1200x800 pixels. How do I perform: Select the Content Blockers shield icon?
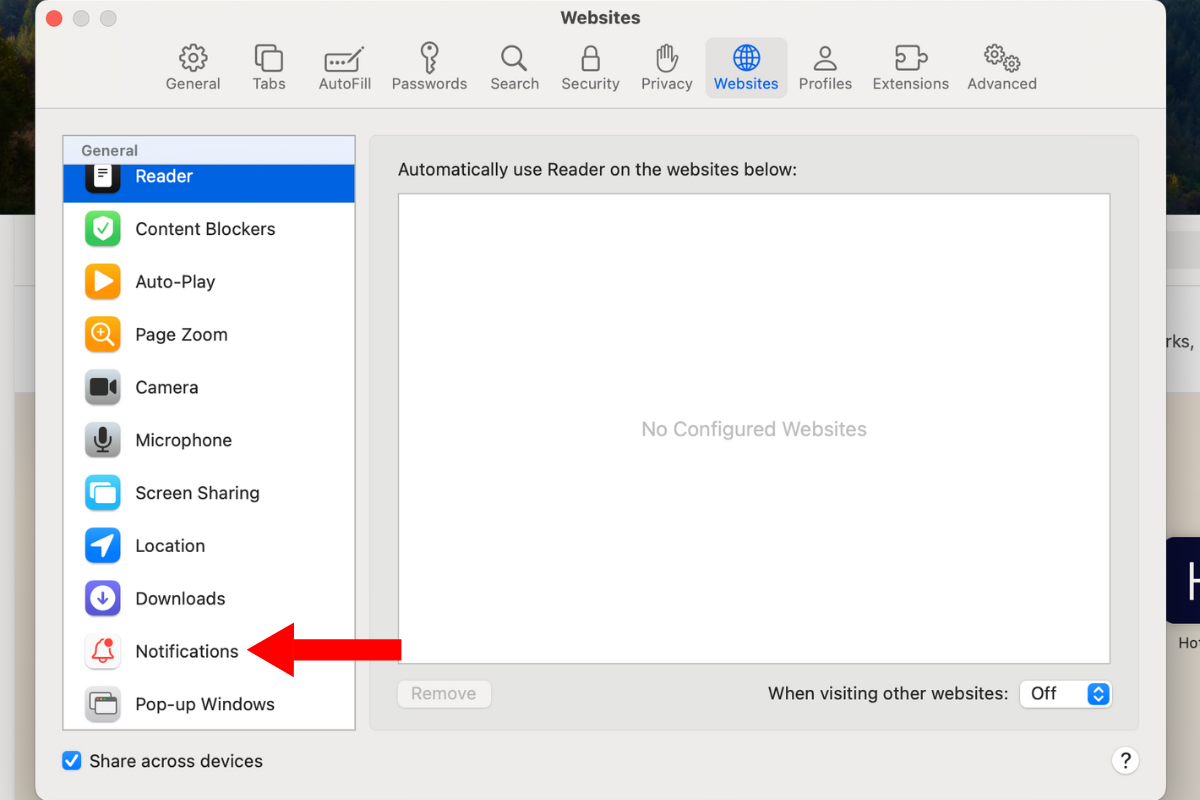[x=103, y=229]
